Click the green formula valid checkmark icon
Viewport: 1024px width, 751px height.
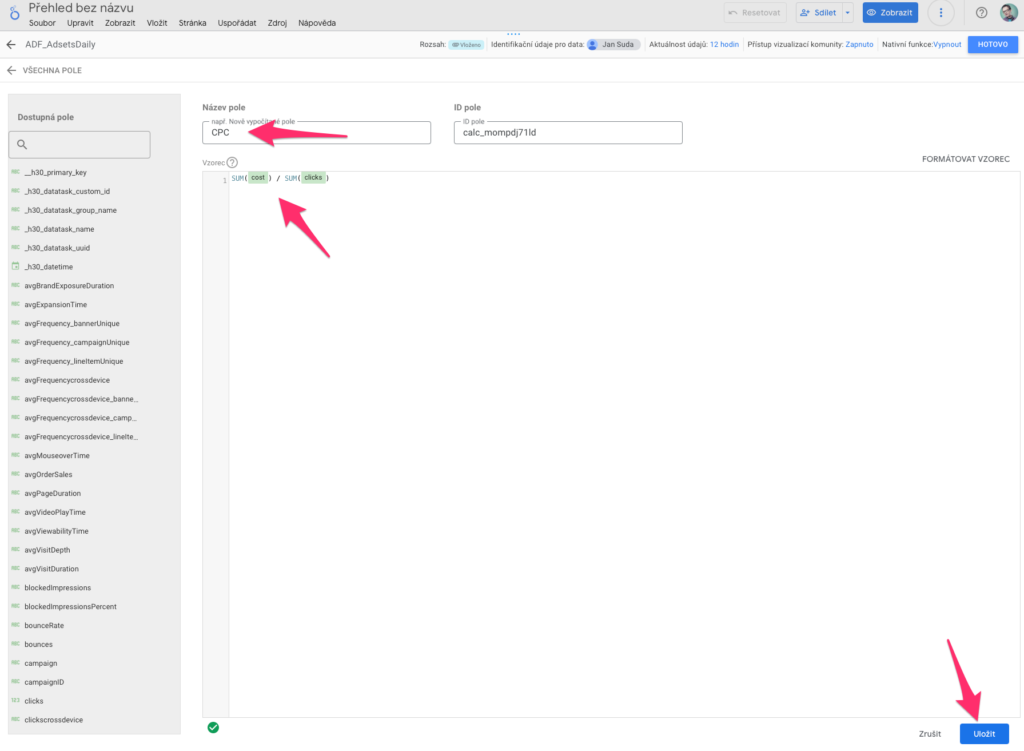tap(213, 727)
